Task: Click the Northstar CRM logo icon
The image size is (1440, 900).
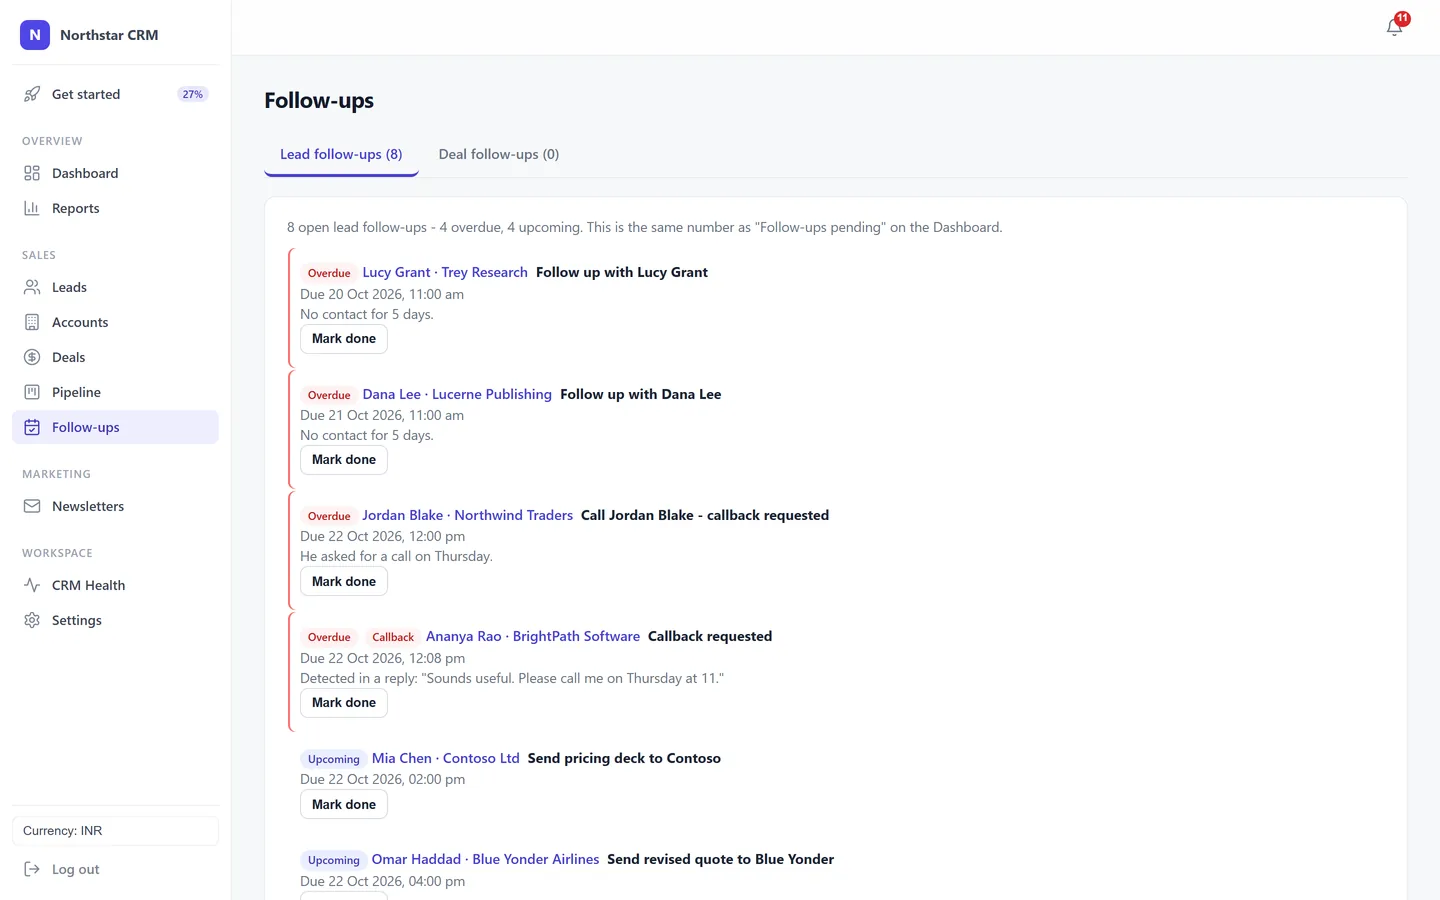Action: (35, 35)
